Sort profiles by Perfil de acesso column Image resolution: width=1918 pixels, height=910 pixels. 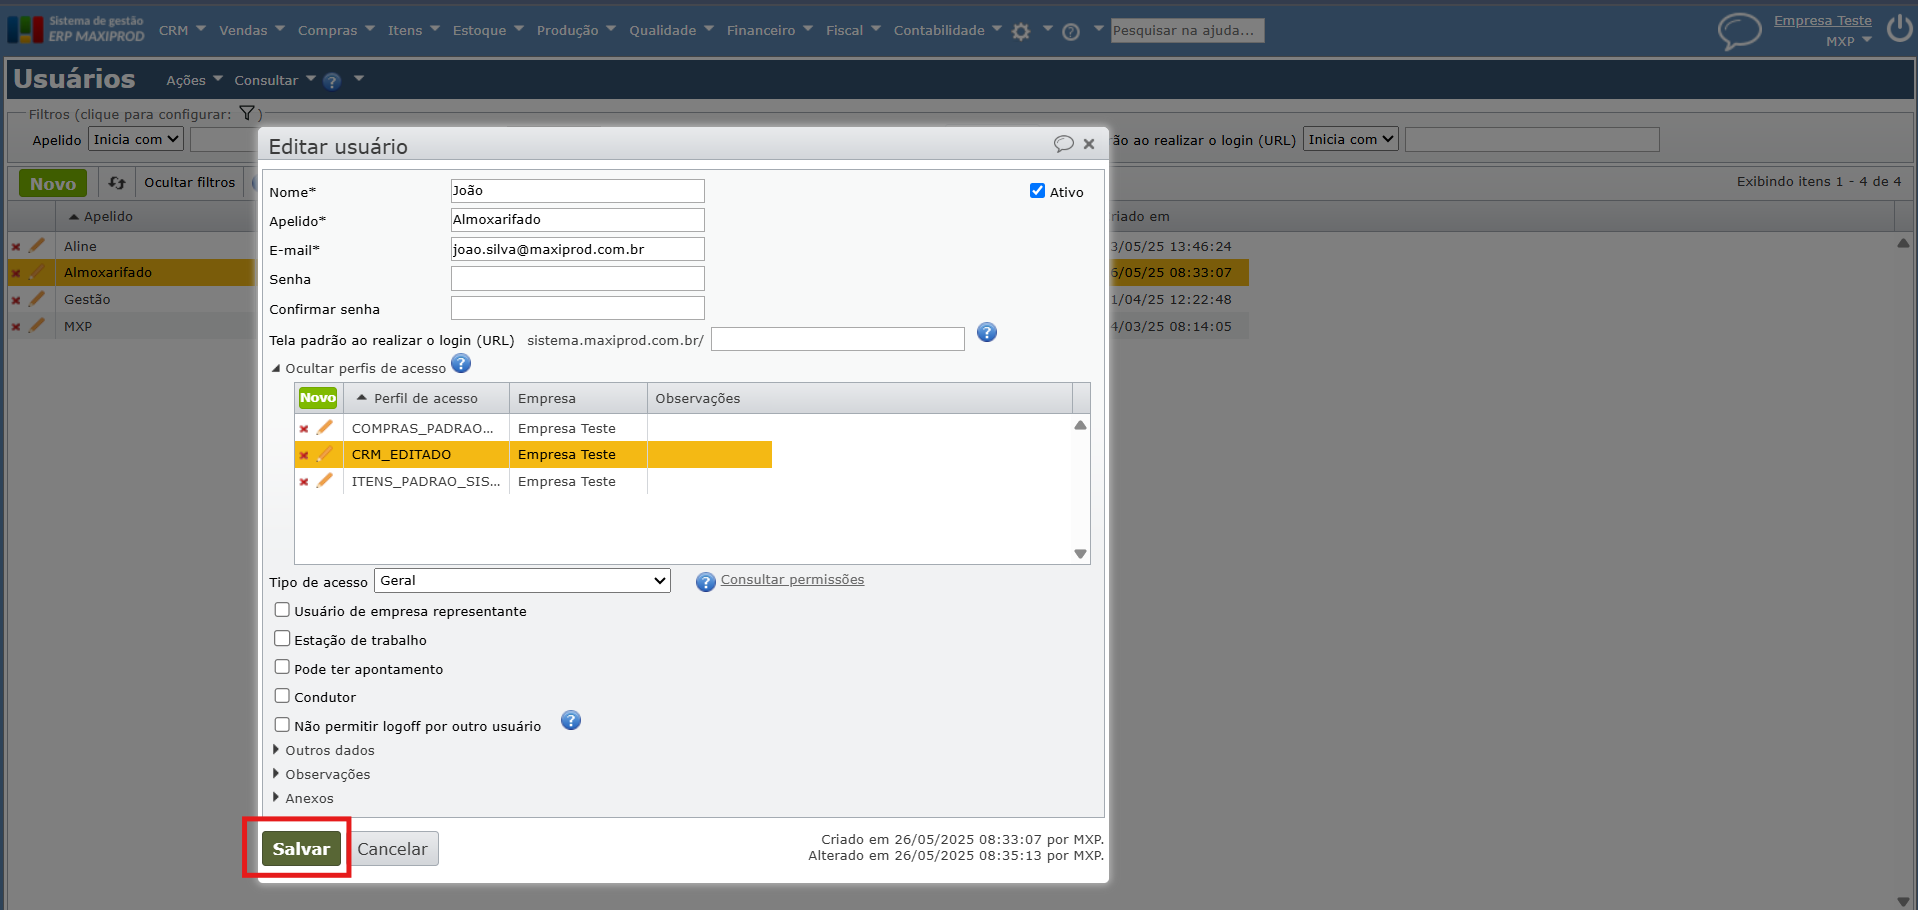click(x=426, y=399)
